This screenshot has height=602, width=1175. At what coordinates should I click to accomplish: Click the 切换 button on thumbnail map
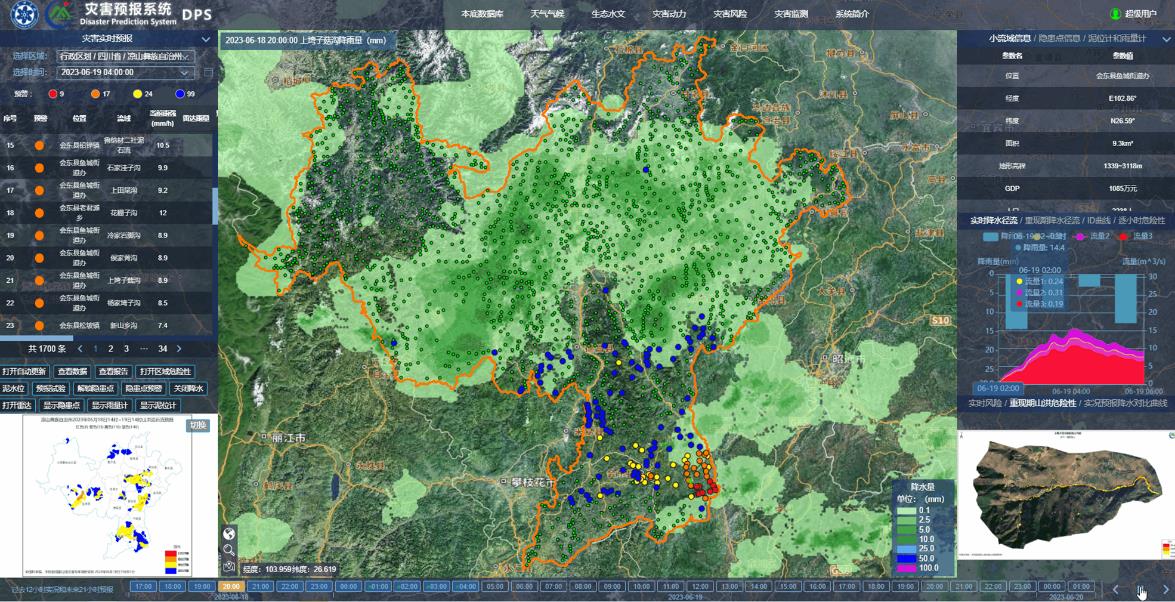[x=198, y=425]
